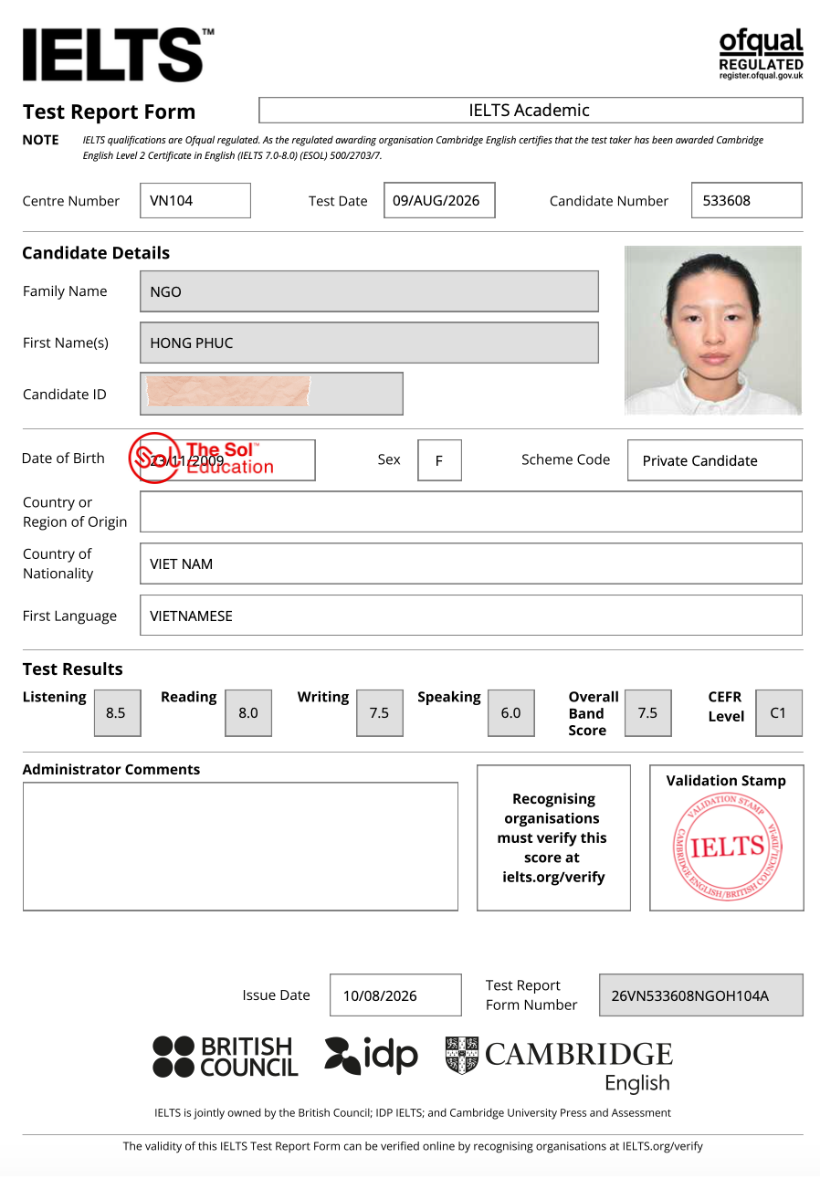Image resolution: width=820 pixels, height=1180 pixels.
Task: Click the Centre Number field VN104
Action: [195, 201]
